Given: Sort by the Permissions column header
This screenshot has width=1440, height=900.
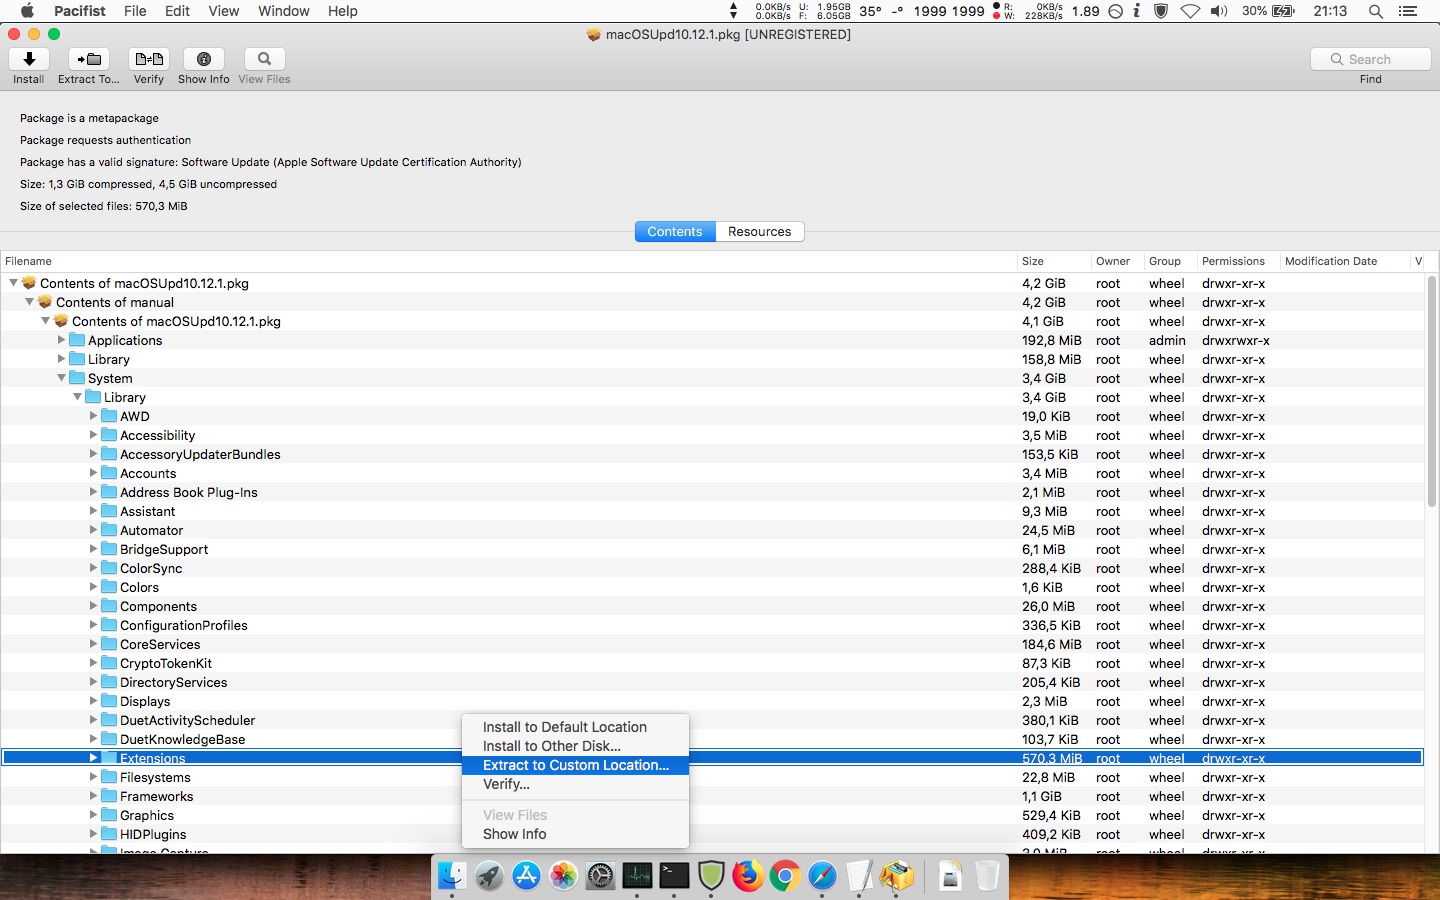Looking at the screenshot, I should tap(1238, 261).
